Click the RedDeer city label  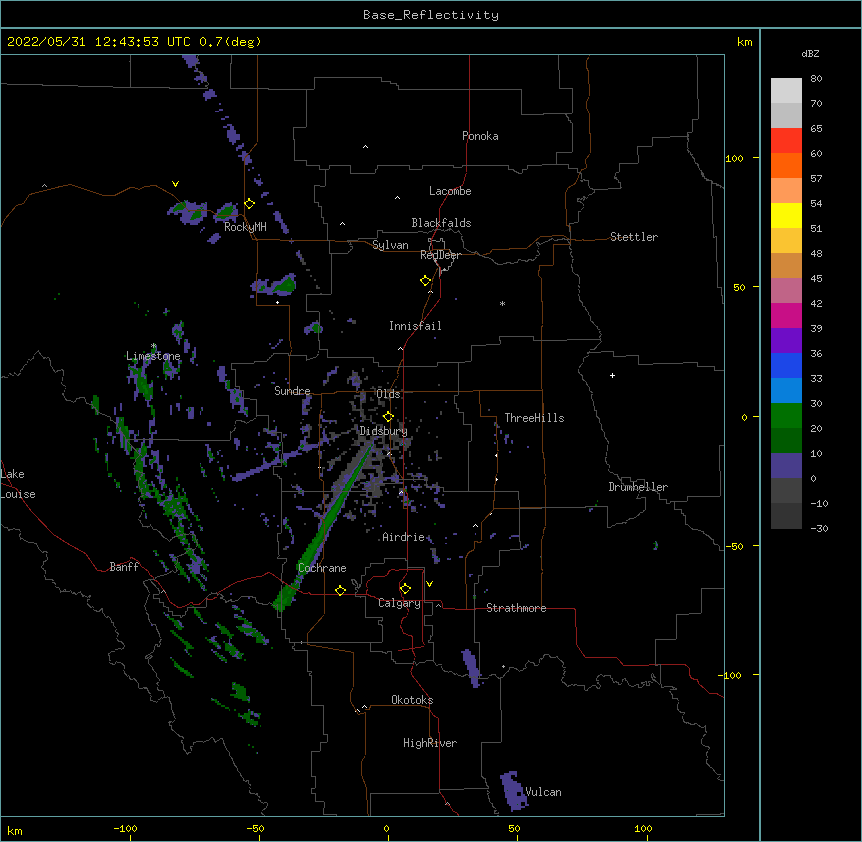tap(440, 255)
